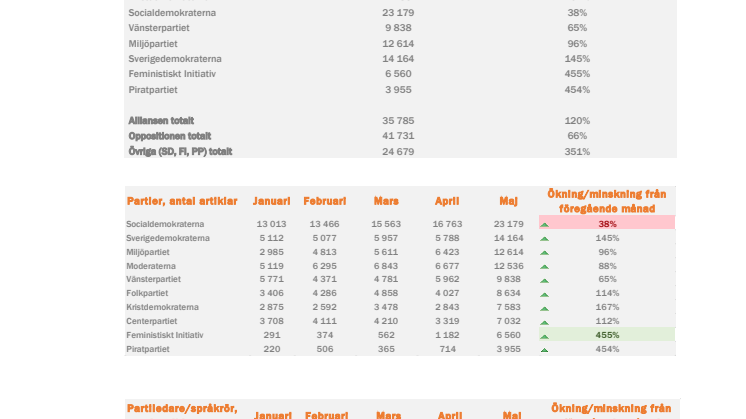Click the green up-arrow in Centerpartiet row
Image resolution: width=746 pixels, height=419 pixels.
coord(545,322)
